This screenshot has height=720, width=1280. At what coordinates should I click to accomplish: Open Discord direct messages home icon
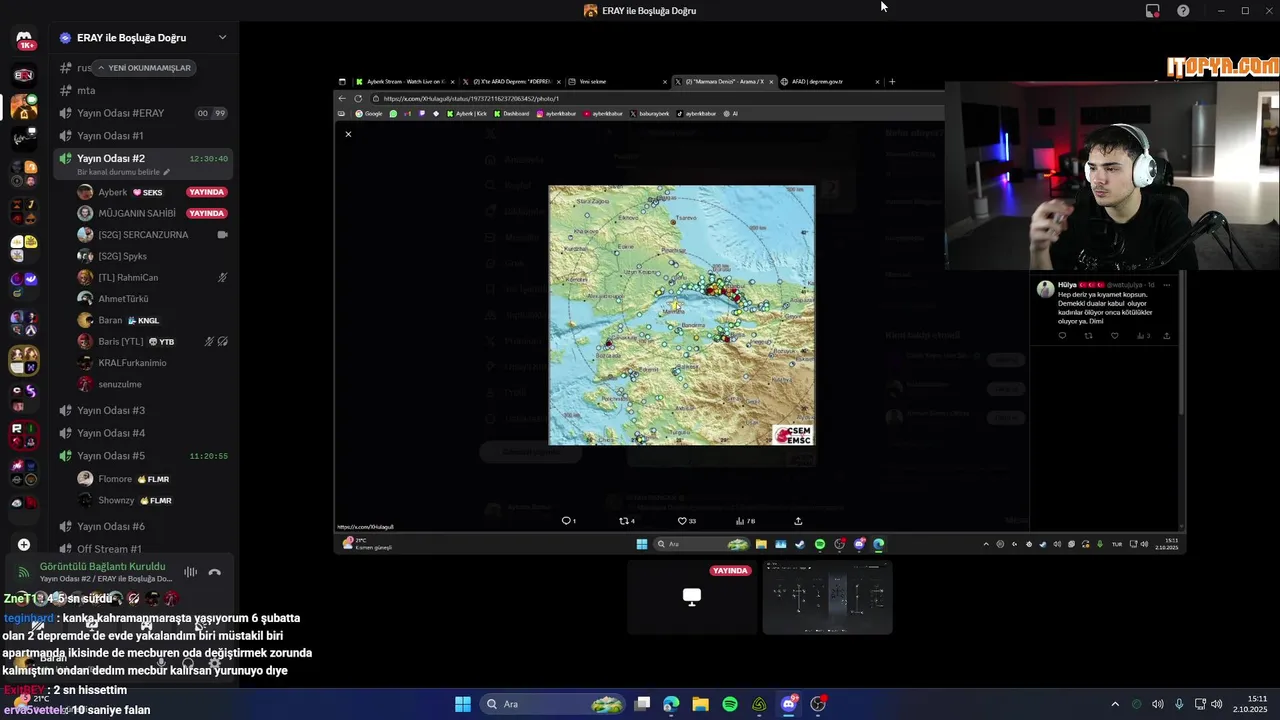pos(24,40)
